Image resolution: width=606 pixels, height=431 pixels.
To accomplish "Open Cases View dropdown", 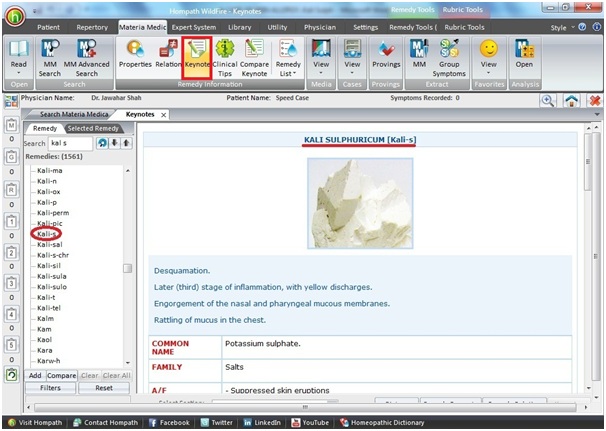I will (352, 58).
